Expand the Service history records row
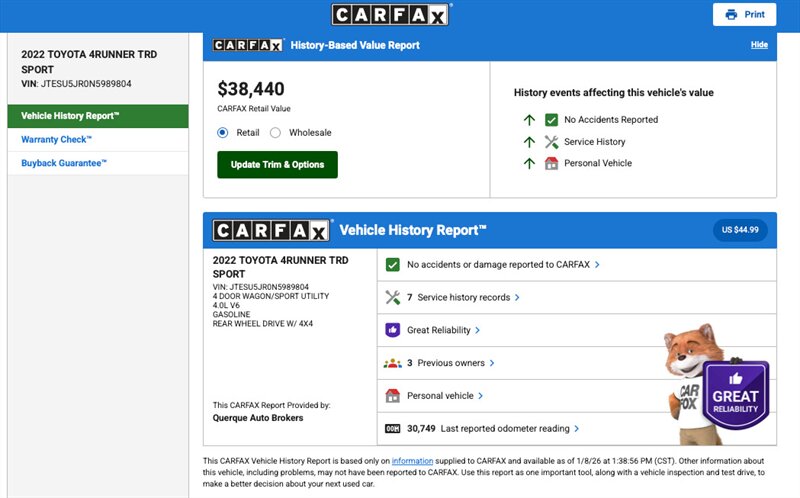Viewport: 800px width, 498px height. coord(468,297)
